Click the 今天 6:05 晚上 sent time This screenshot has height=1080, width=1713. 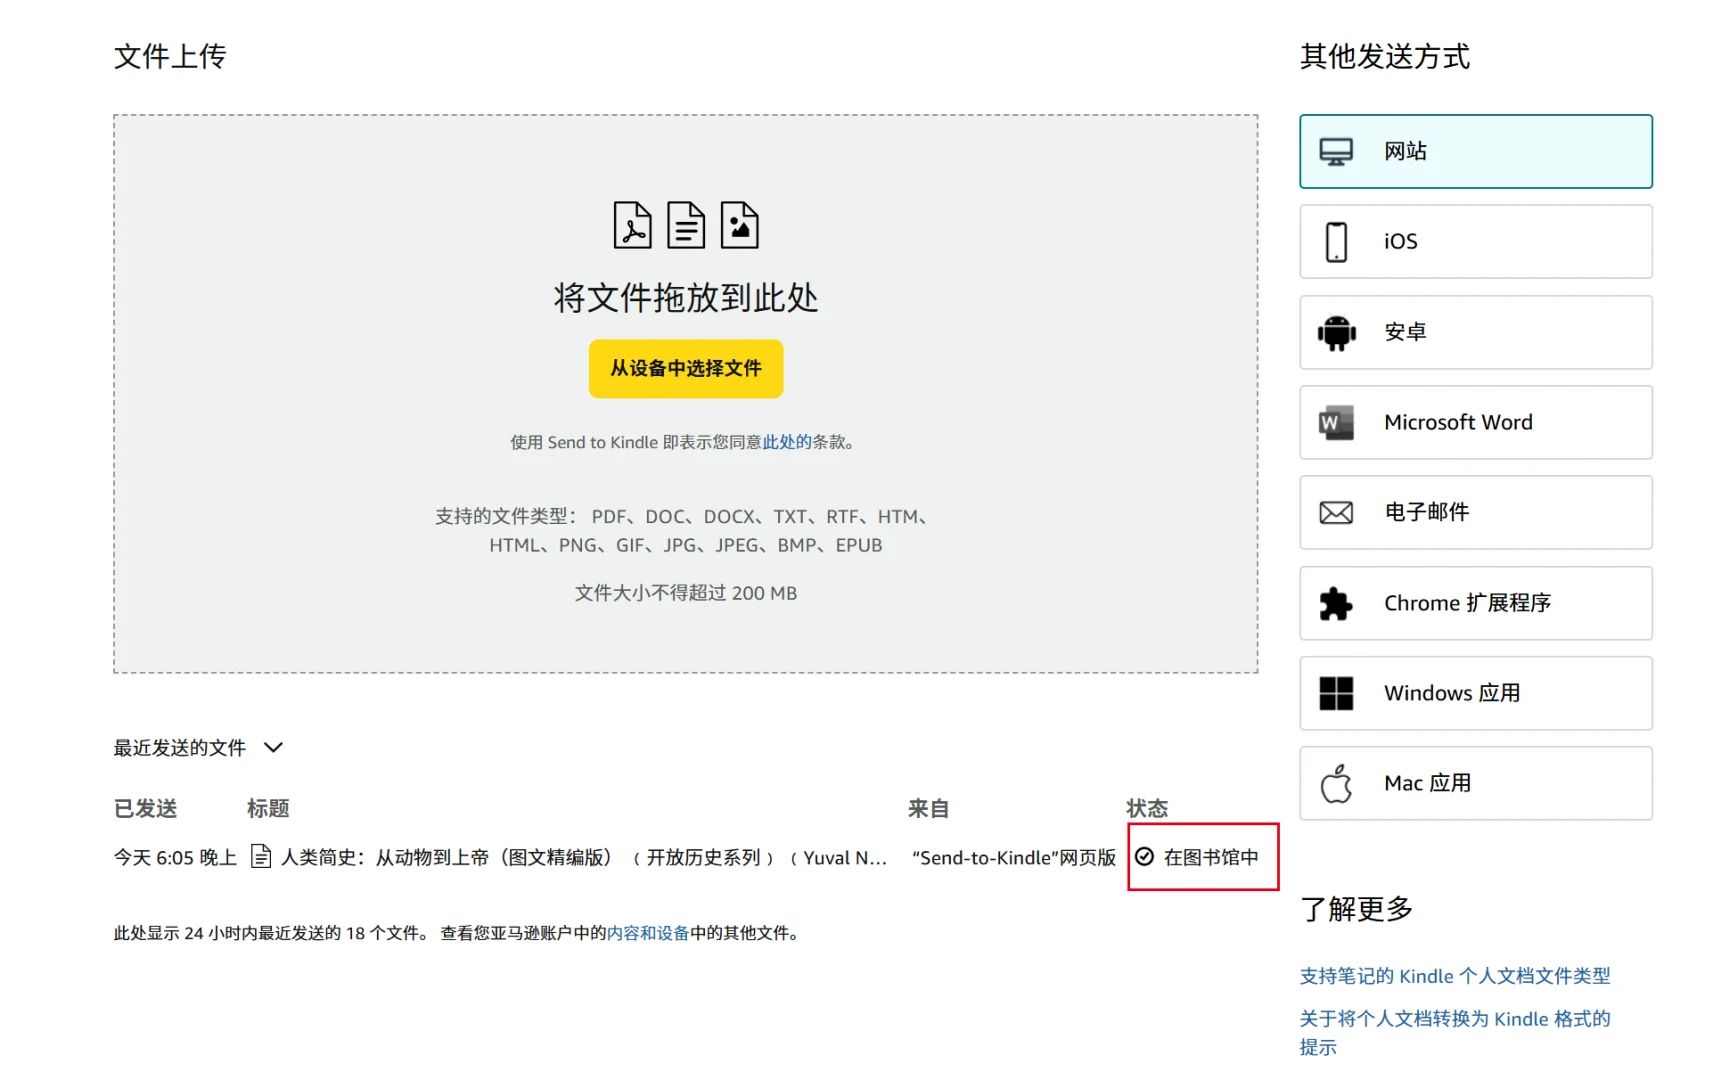point(175,858)
